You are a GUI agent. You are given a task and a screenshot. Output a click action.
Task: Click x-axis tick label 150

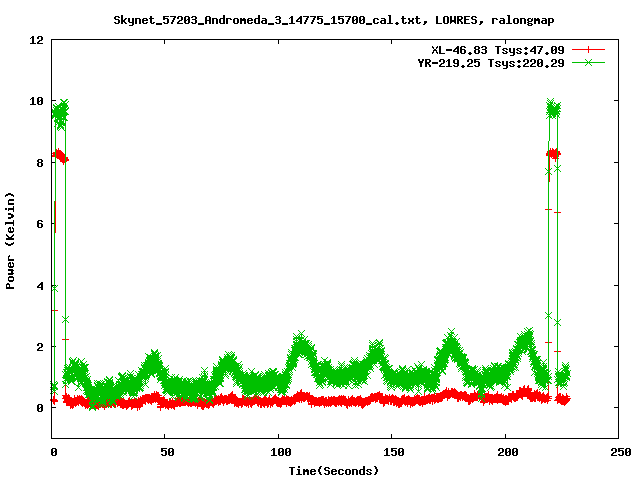coord(394,452)
